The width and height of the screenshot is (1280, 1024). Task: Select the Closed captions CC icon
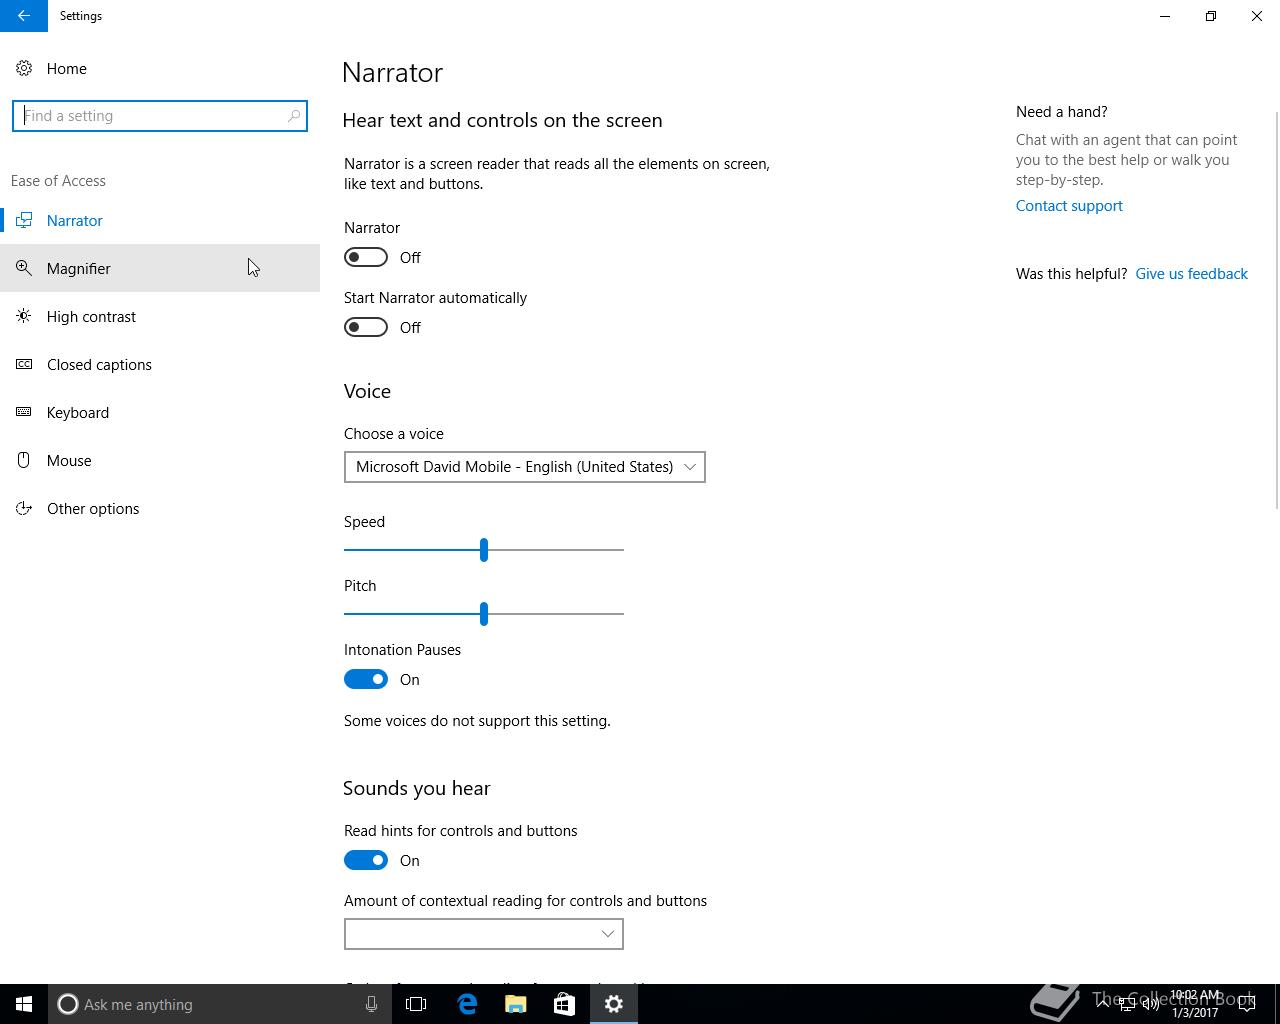point(24,365)
